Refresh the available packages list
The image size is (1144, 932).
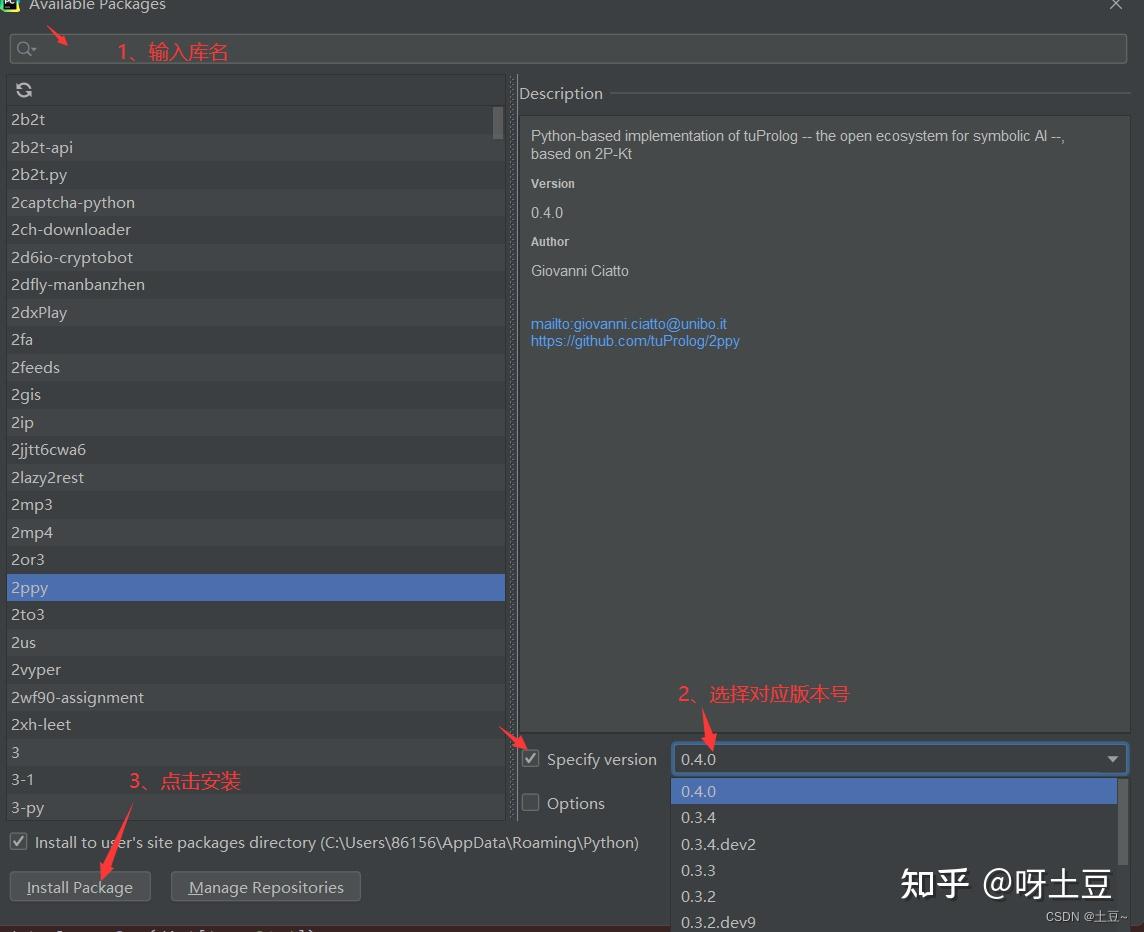click(23, 89)
